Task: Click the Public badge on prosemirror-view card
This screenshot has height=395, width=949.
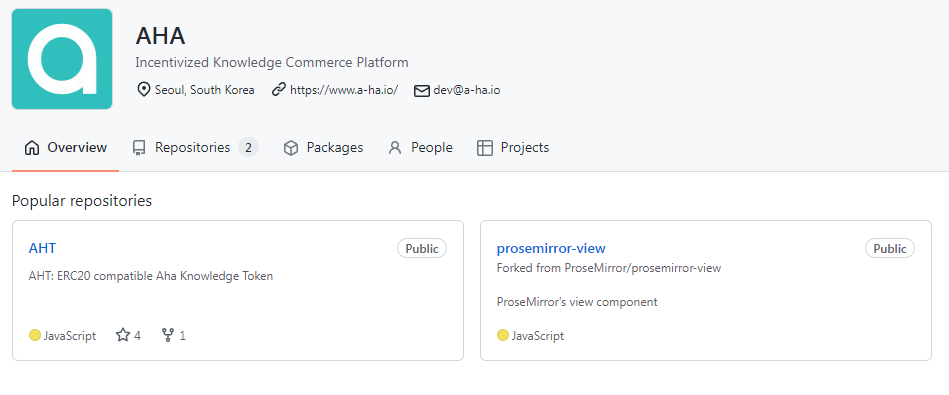Action: [x=890, y=249]
